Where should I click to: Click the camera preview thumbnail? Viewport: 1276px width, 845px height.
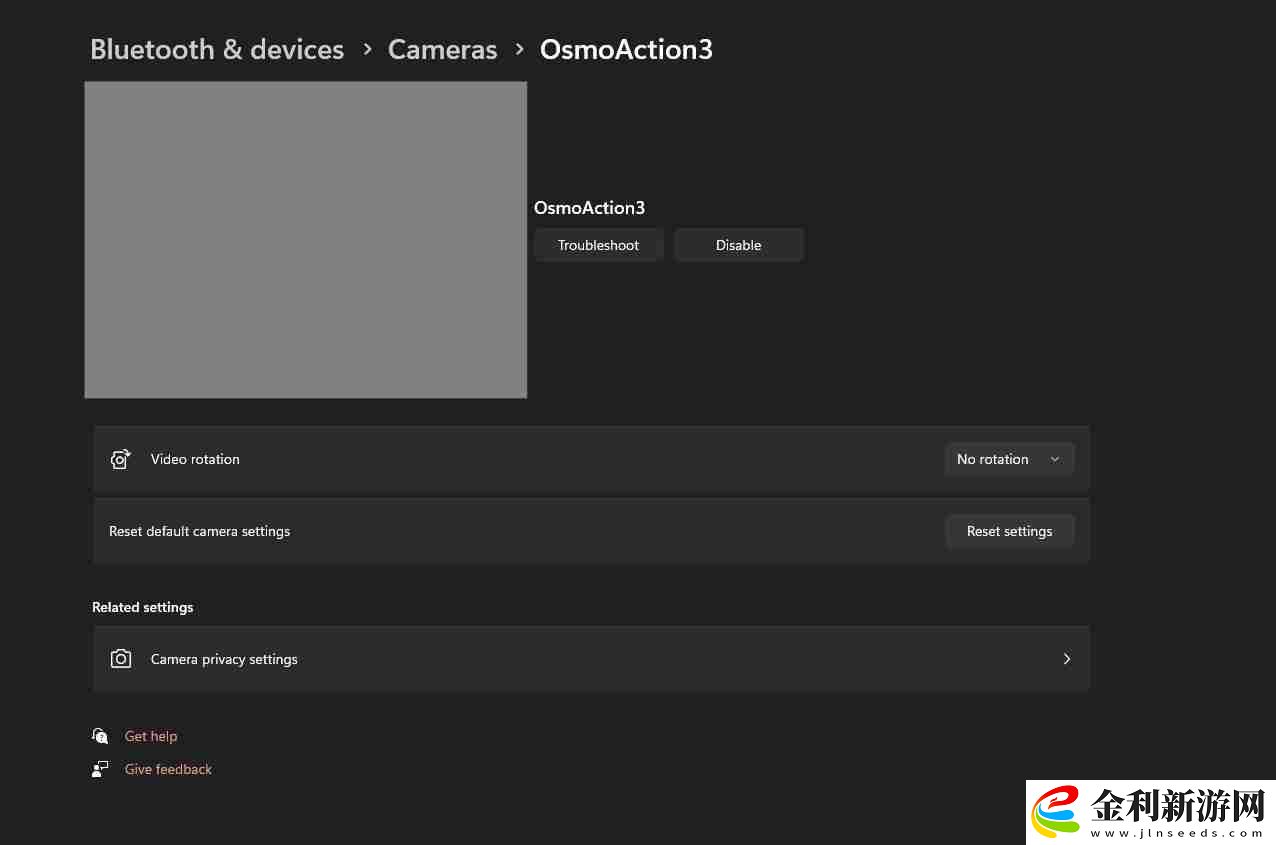[306, 240]
